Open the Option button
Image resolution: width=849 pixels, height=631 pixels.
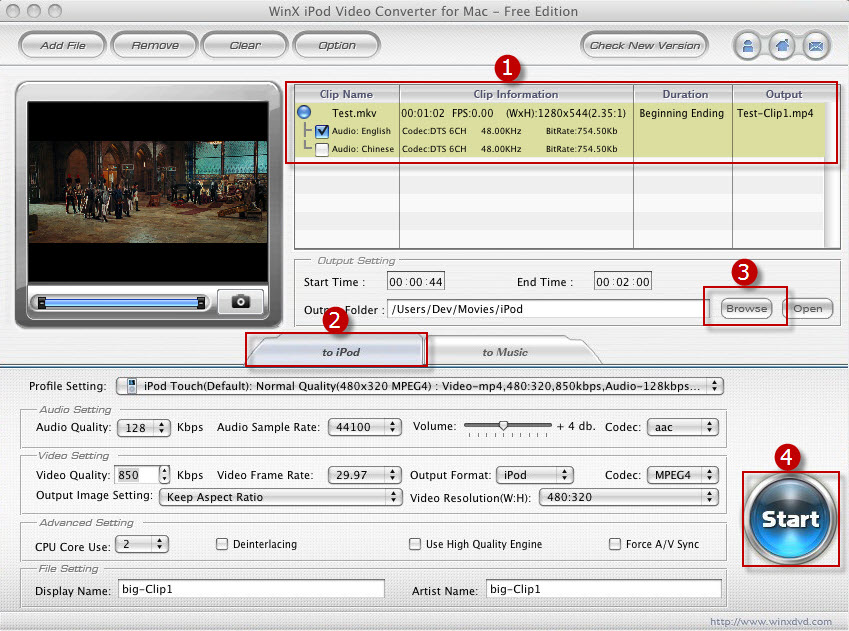[337, 45]
